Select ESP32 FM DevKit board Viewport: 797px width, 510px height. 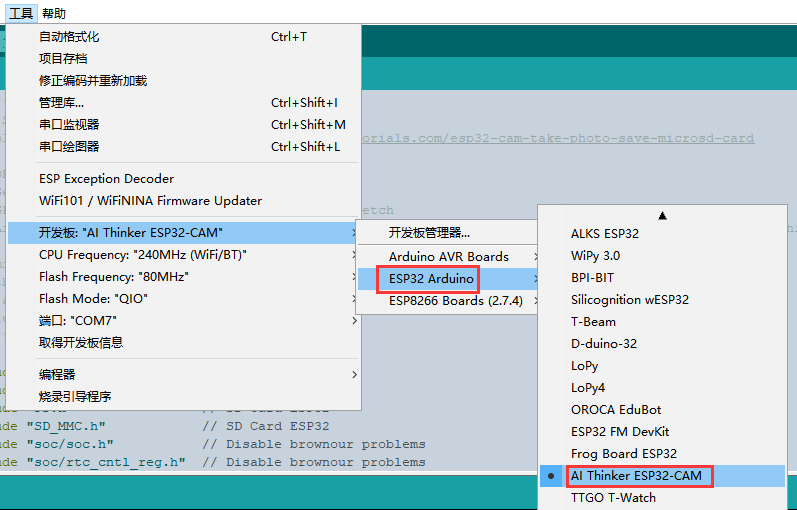pos(662,431)
